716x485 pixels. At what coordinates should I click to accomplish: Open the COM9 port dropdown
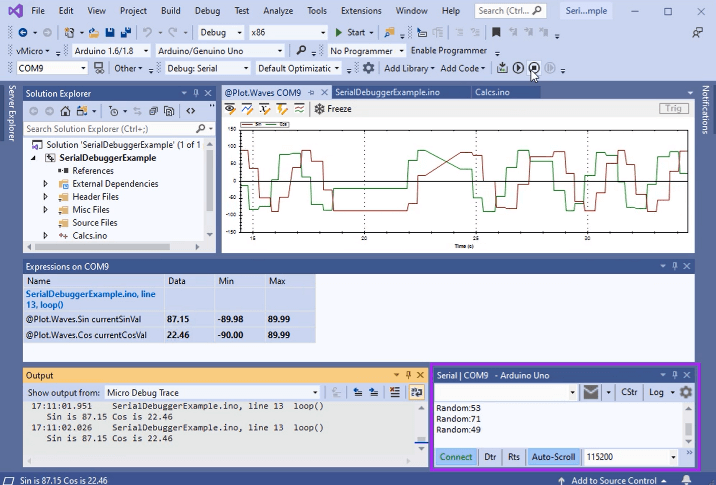pos(81,68)
